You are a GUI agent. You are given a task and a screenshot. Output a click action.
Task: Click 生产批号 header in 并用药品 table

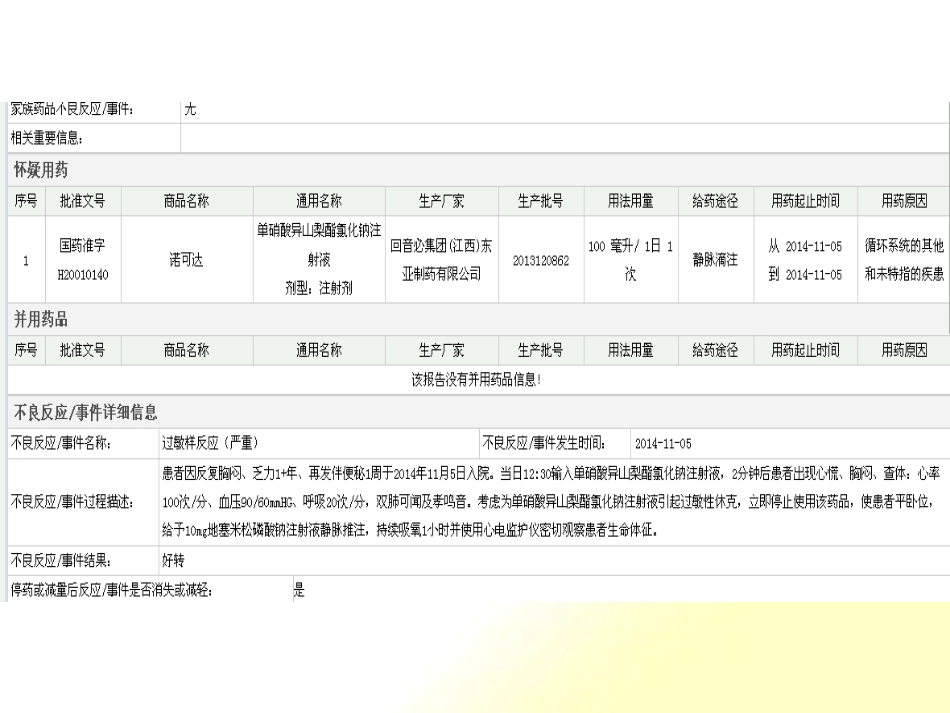pos(540,350)
